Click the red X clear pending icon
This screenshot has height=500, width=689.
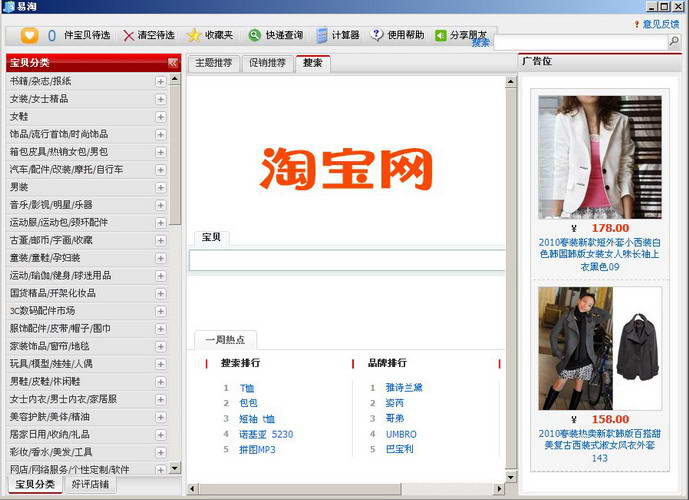[128, 36]
